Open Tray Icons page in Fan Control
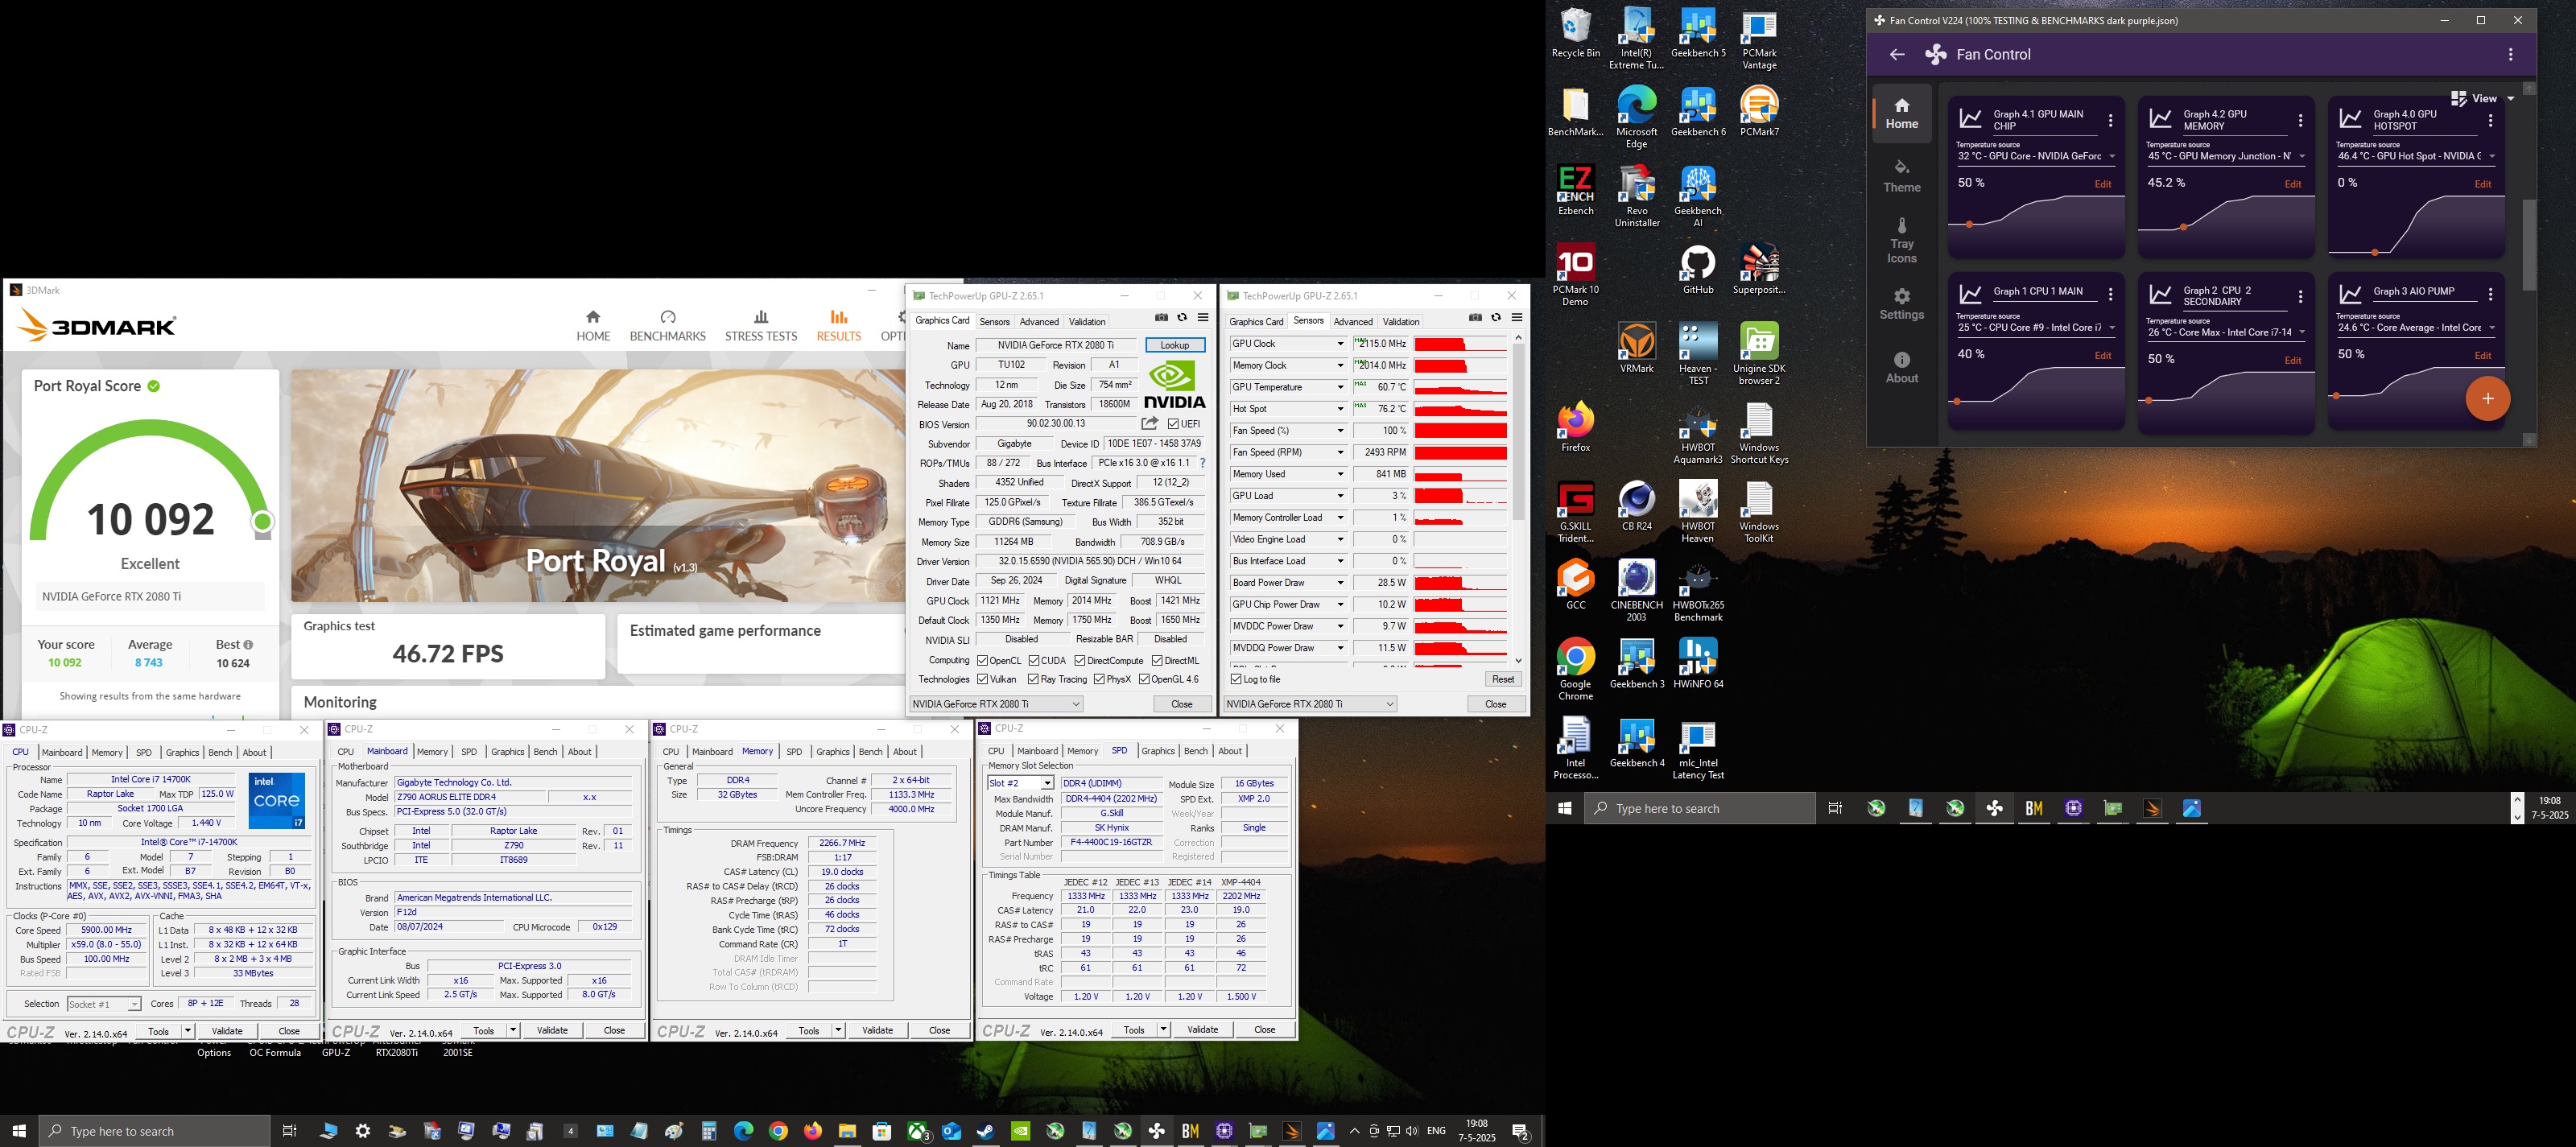Image resolution: width=2576 pixels, height=1147 pixels. (x=1901, y=241)
